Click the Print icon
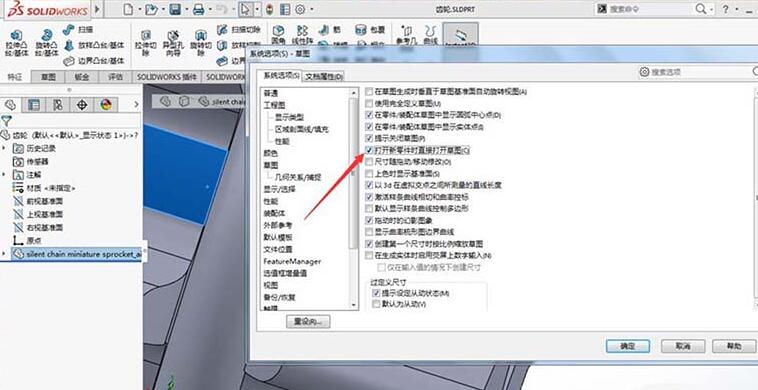 pyautogui.click(x=199, y=9)
